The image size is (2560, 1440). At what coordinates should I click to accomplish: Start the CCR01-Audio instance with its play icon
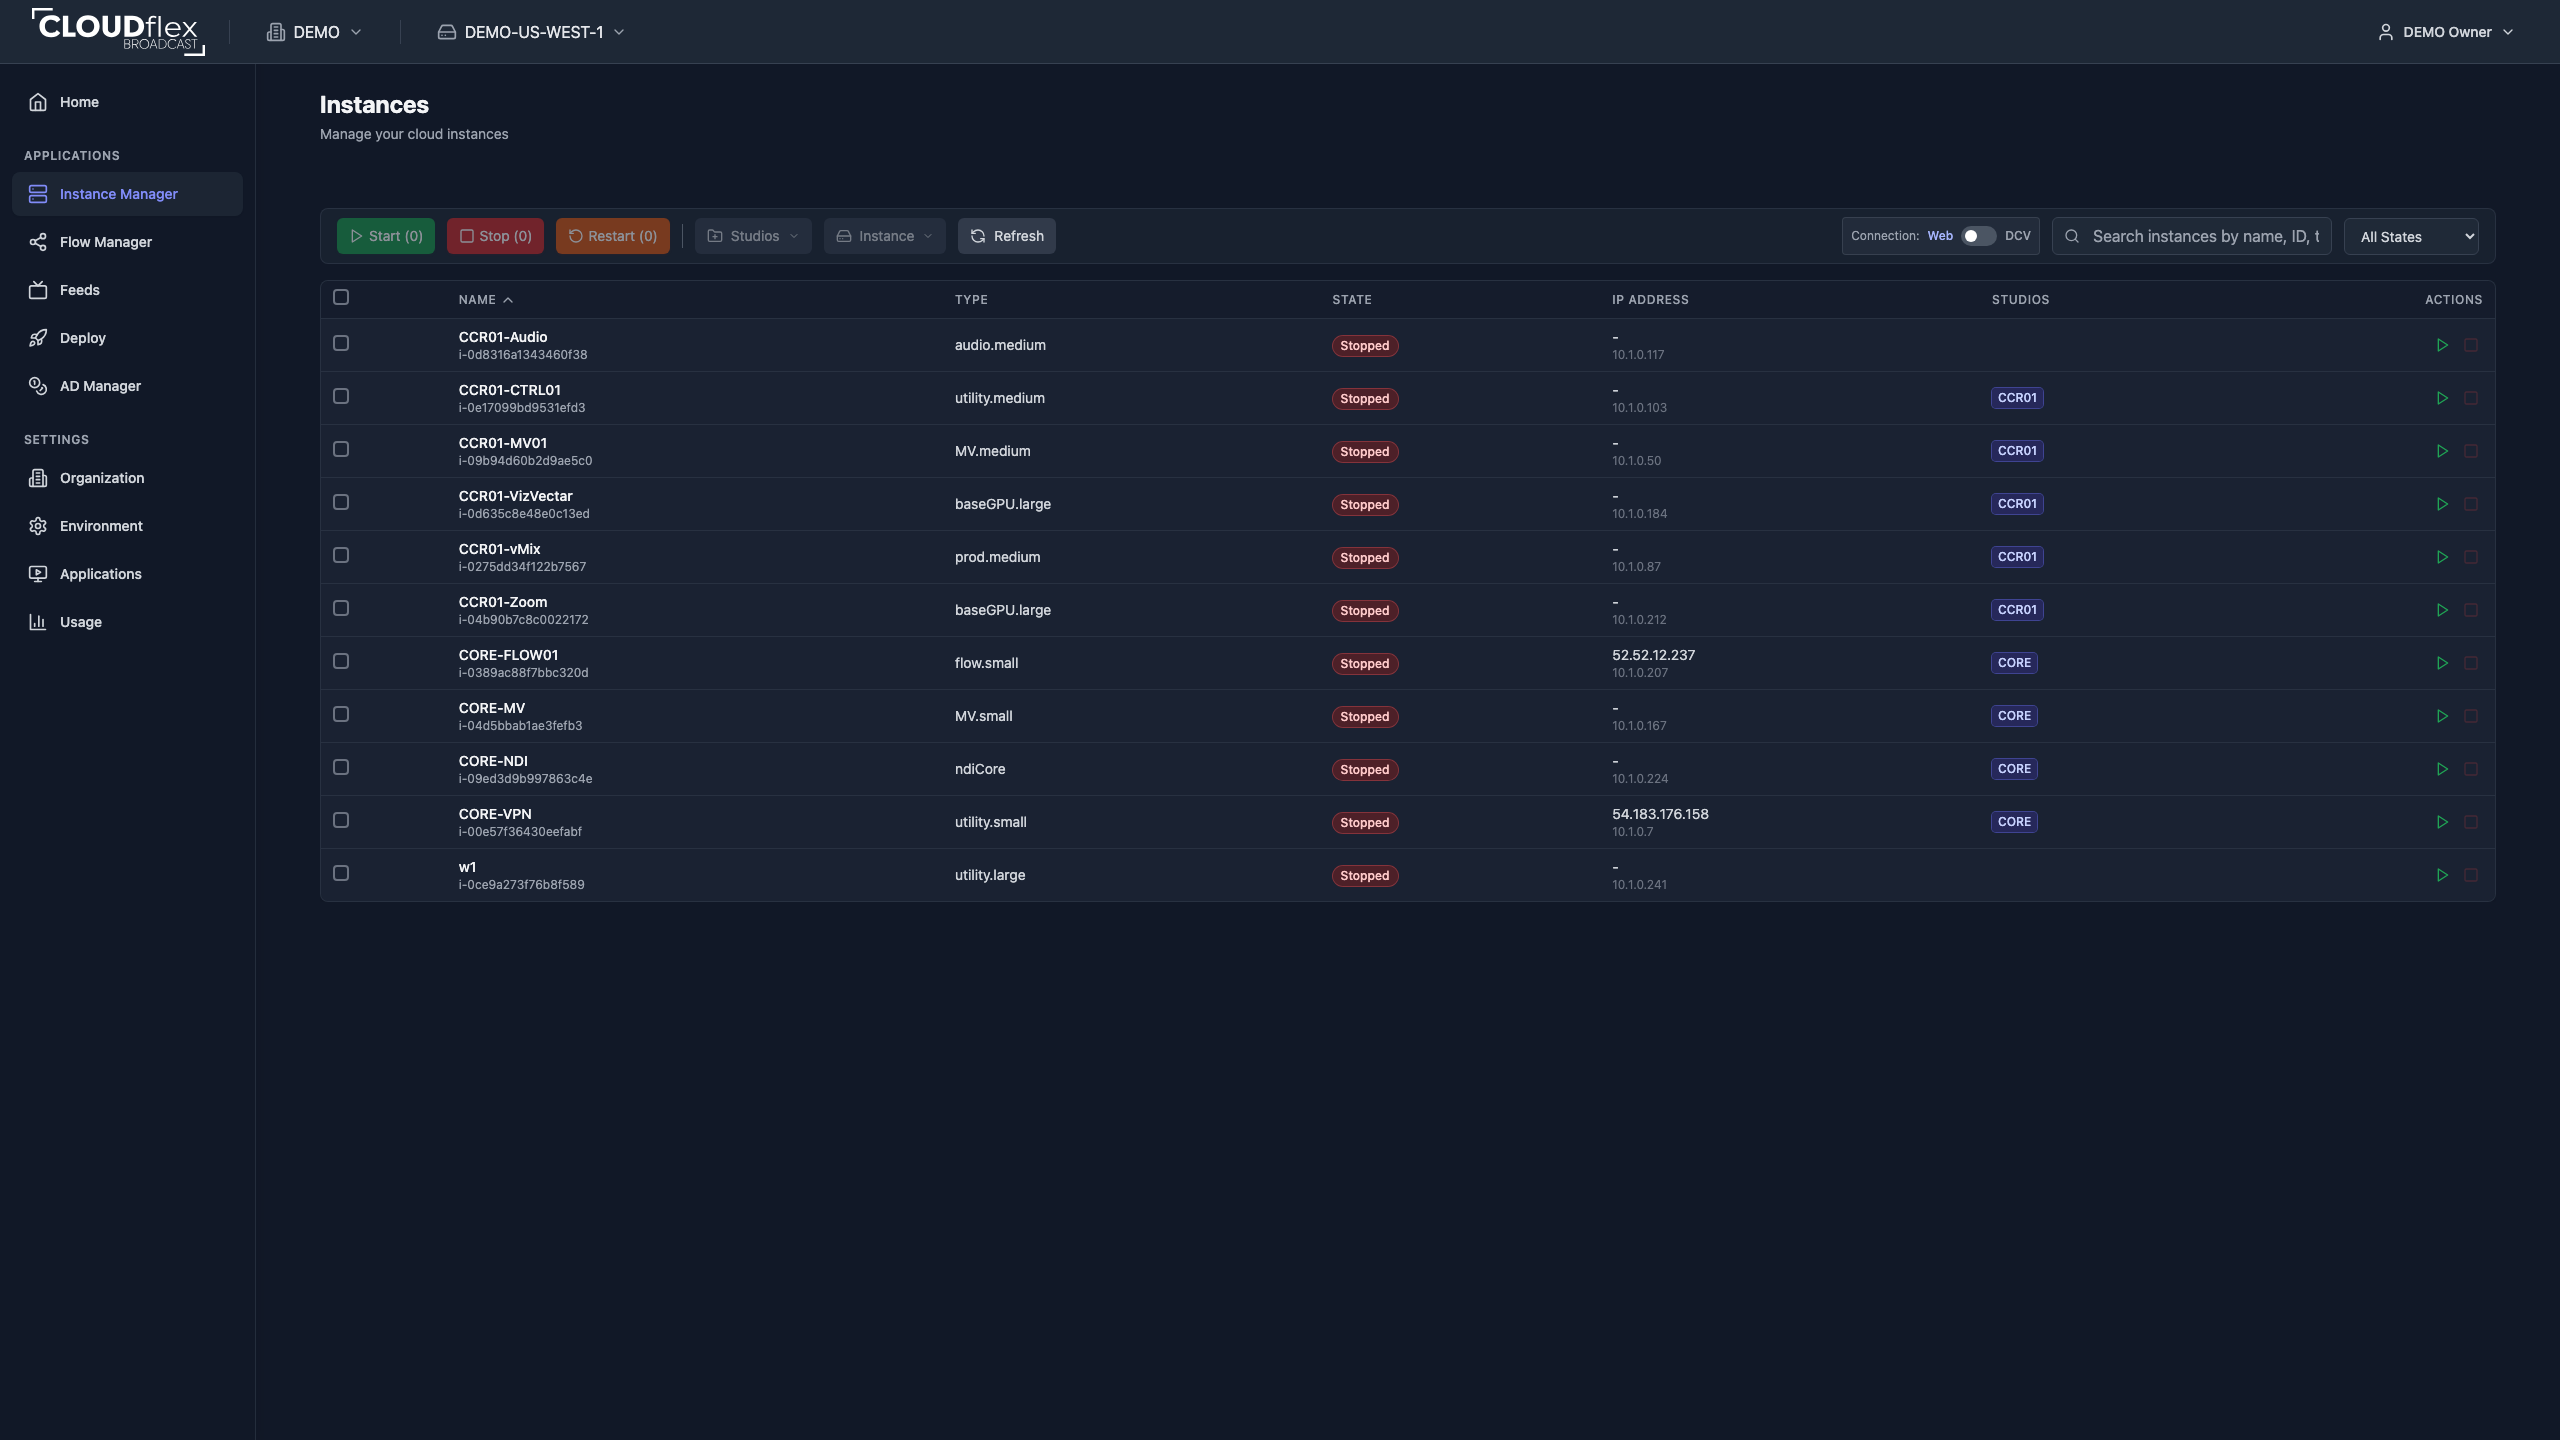click(x=2442, y=345)
